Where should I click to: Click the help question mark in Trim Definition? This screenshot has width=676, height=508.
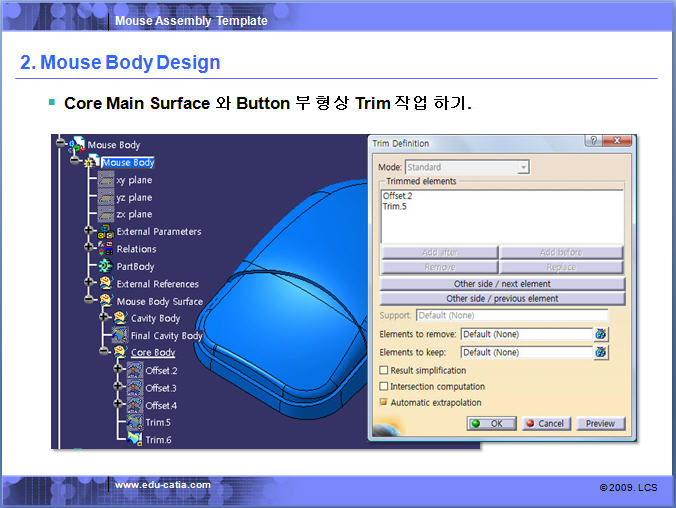pyautogui.click(x=593, y=143)
